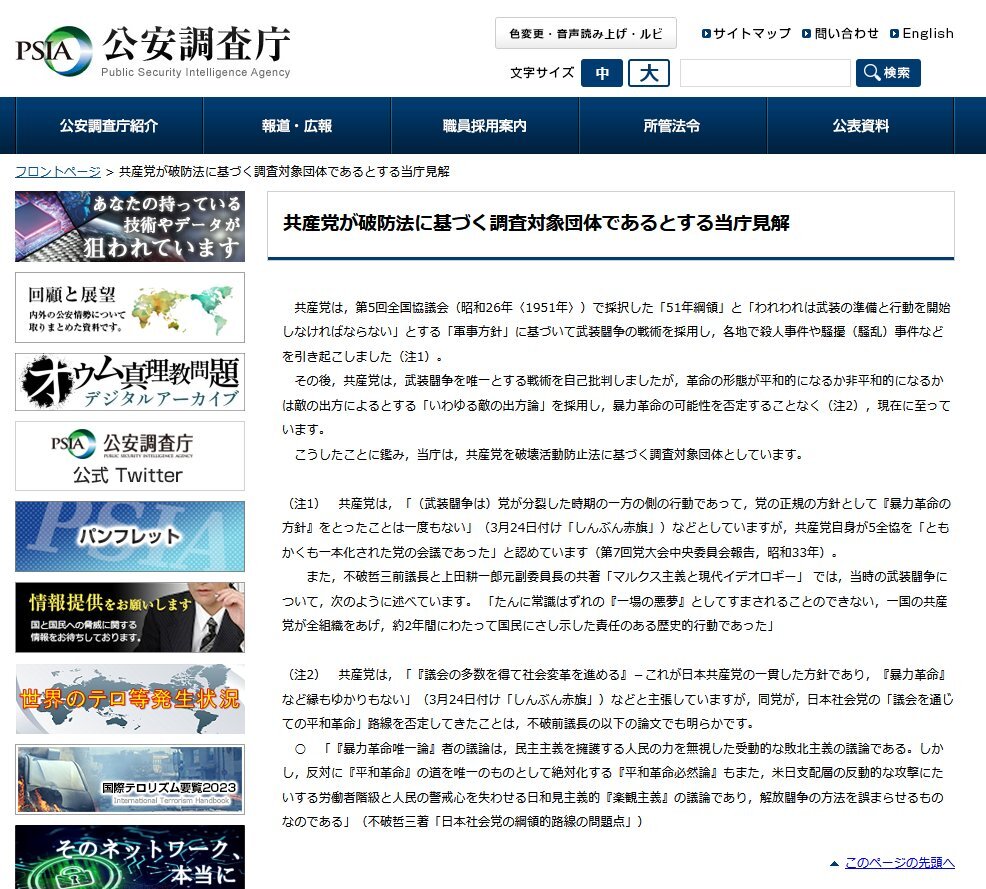Go to フロントページ breadcrumb link
Viewport: 986px width, 889px height.
click(x=58, y=172)
